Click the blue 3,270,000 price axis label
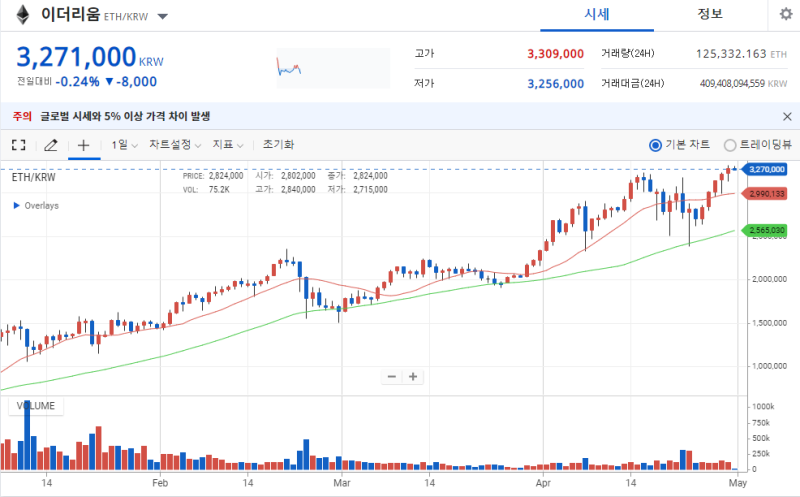Image resolution: width=800 pixels, height=497 pixels. pyautogui.click(x=764, y=169)
